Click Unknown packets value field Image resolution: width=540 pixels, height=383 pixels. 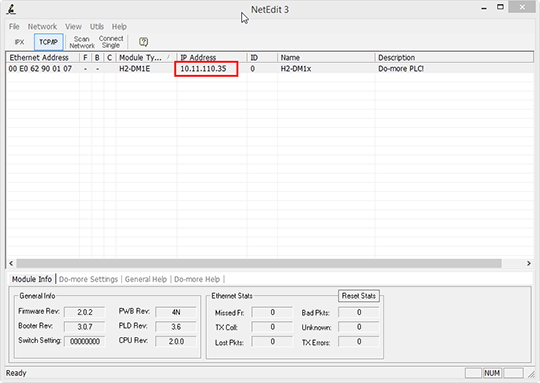coord(359,327)
